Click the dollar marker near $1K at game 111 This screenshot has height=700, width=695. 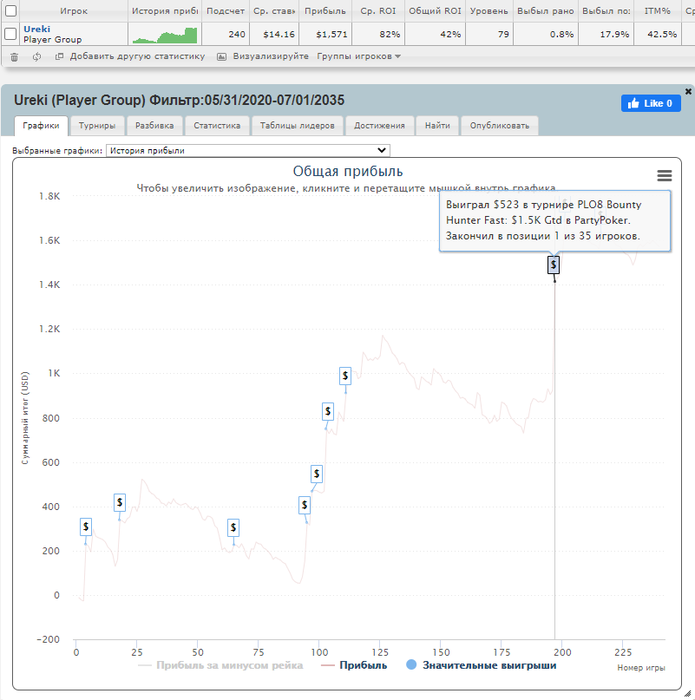[x=345, y=376]
